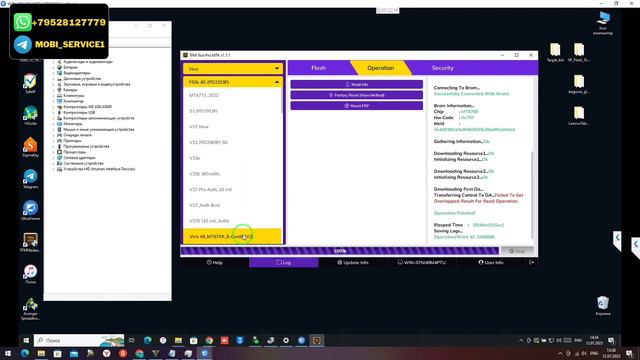640x360 pixels.
Task: Open Settings gear on remote taskbar
Action: coord(286,340)
